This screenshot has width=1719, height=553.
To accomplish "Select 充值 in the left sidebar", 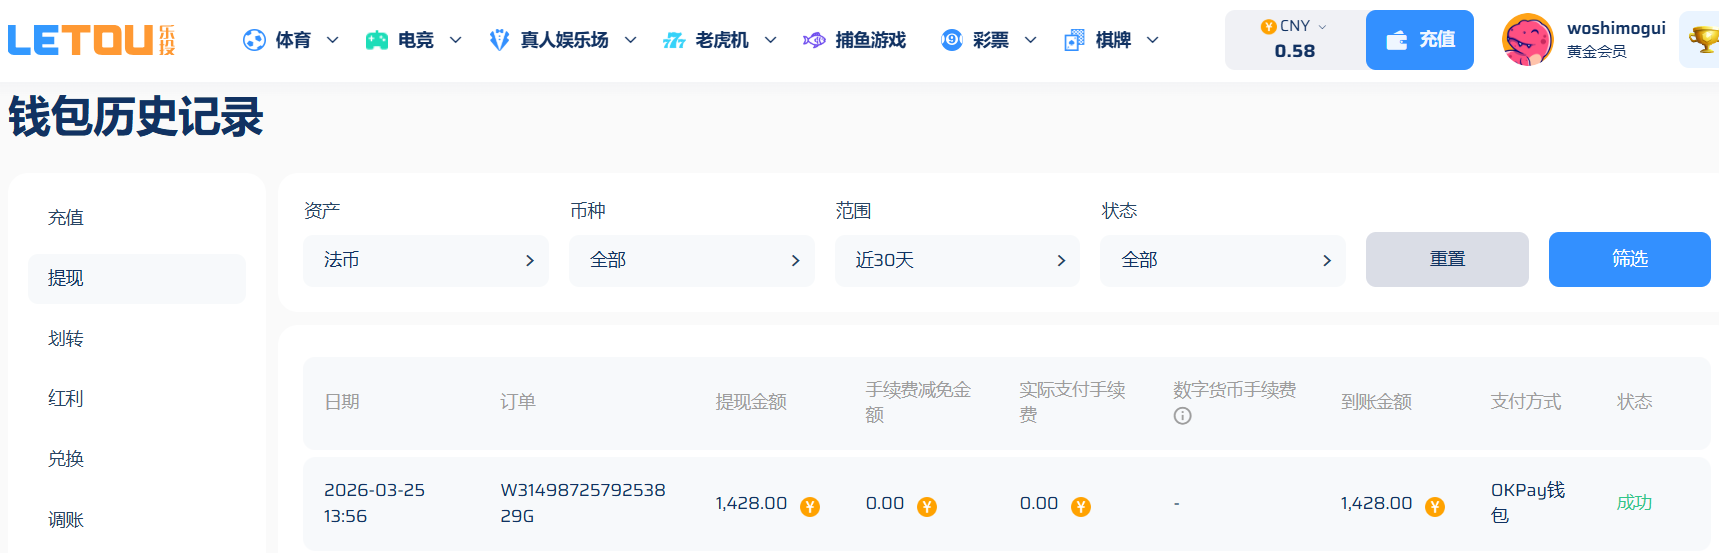I will [66, 218].
